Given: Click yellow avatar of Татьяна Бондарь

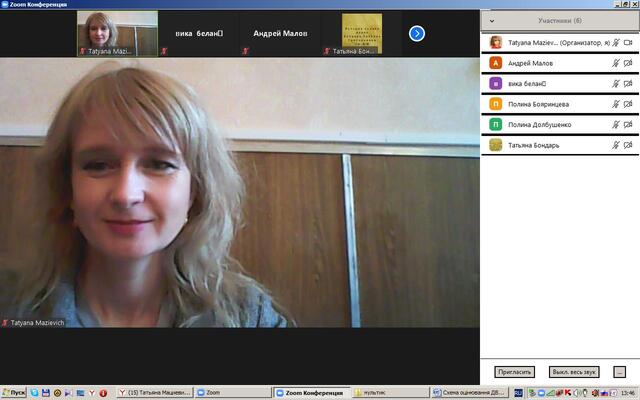Looking at the screenshot, I should (x=496, y=145).
